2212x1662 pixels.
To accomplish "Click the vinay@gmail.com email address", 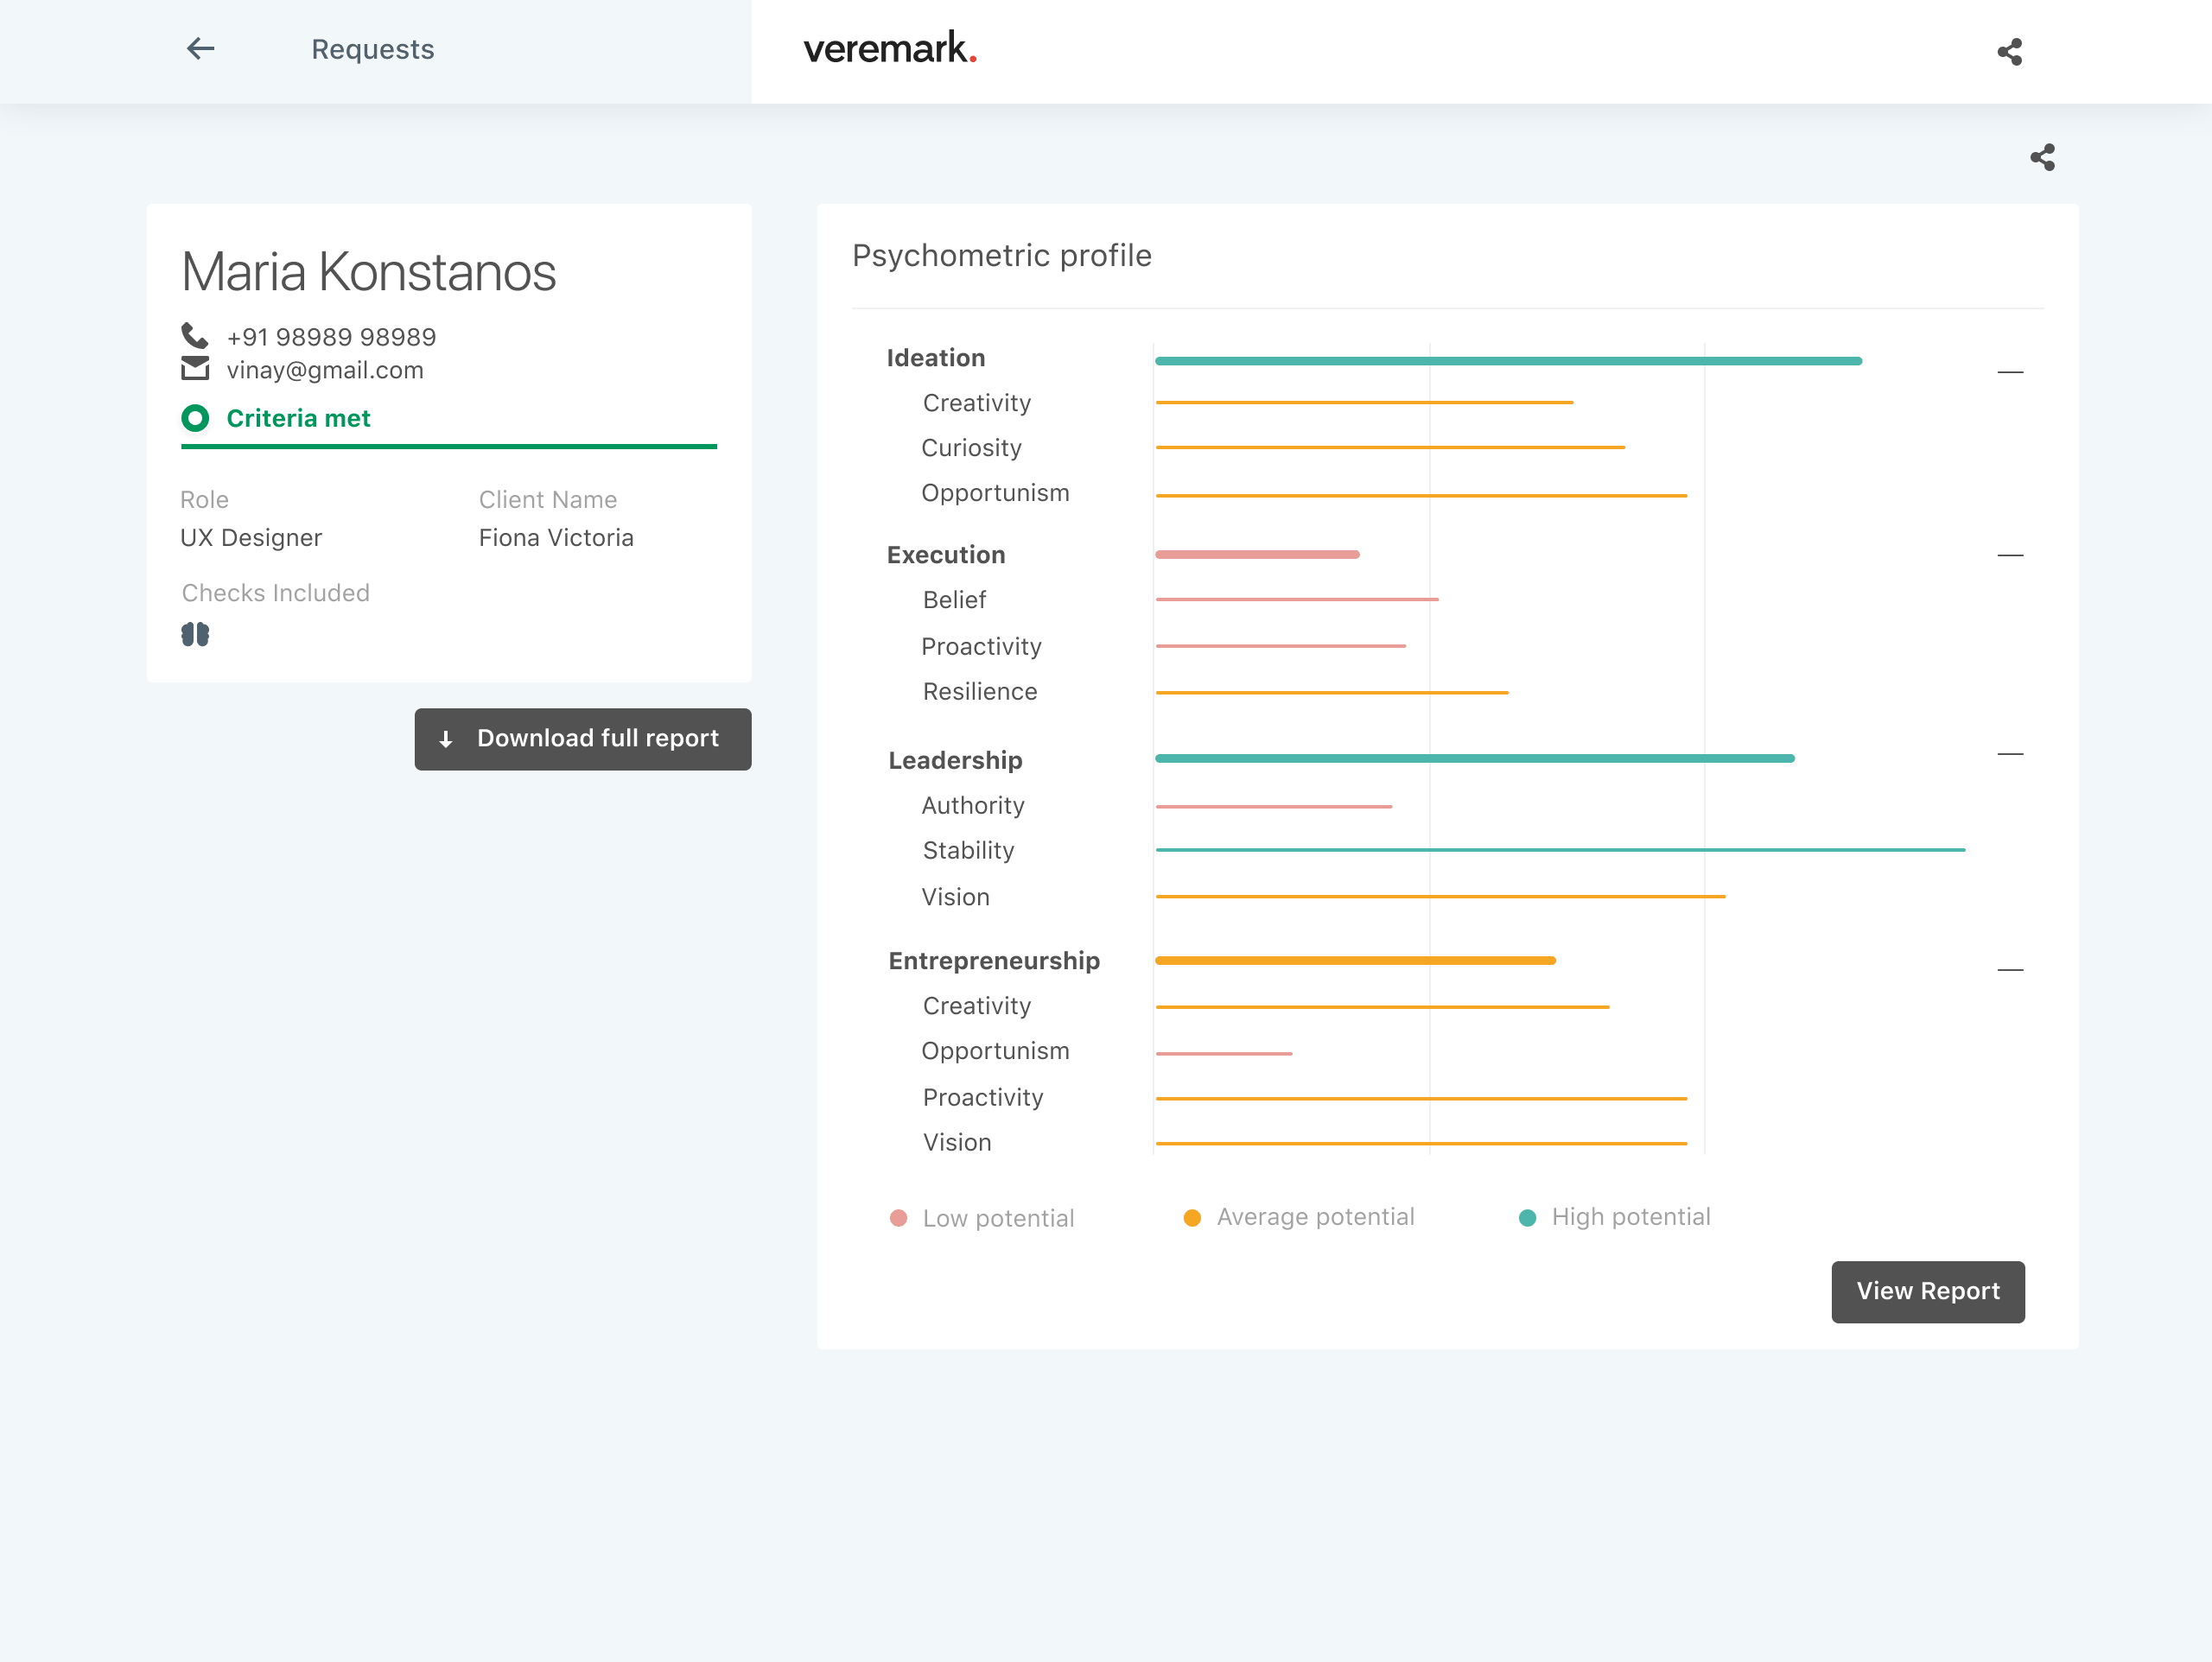I will (x=325, y=370).
